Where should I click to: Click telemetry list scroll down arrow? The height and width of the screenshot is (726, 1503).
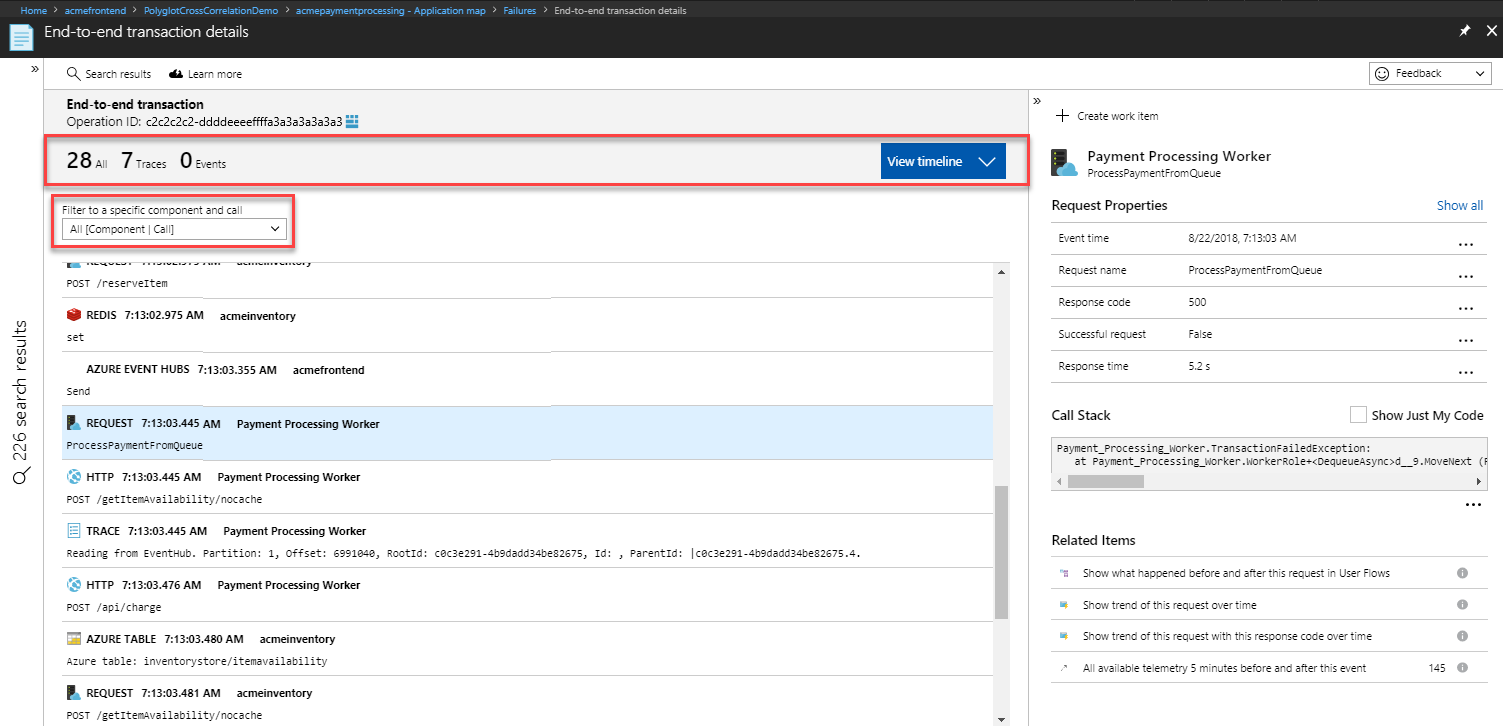(x=1001, y=718)
